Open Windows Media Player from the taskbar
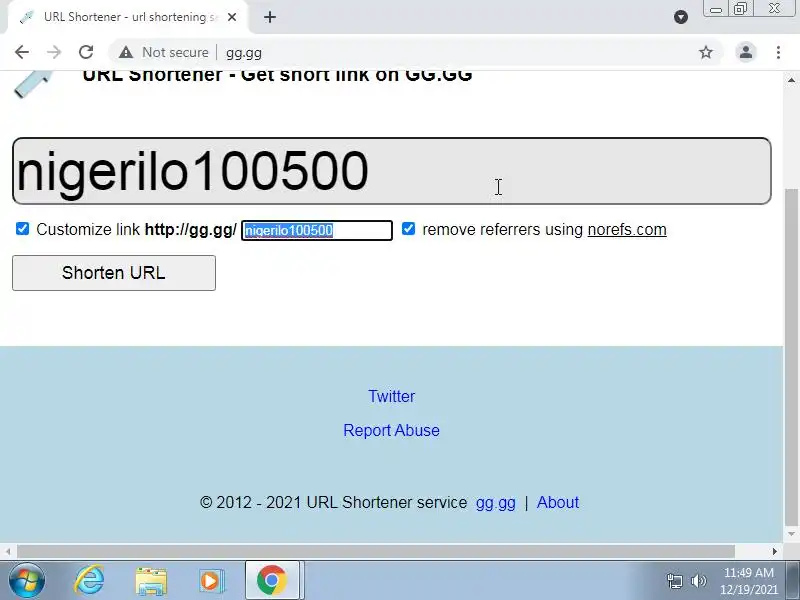Screen dimensions: 800x600 (x=210, y=581)
